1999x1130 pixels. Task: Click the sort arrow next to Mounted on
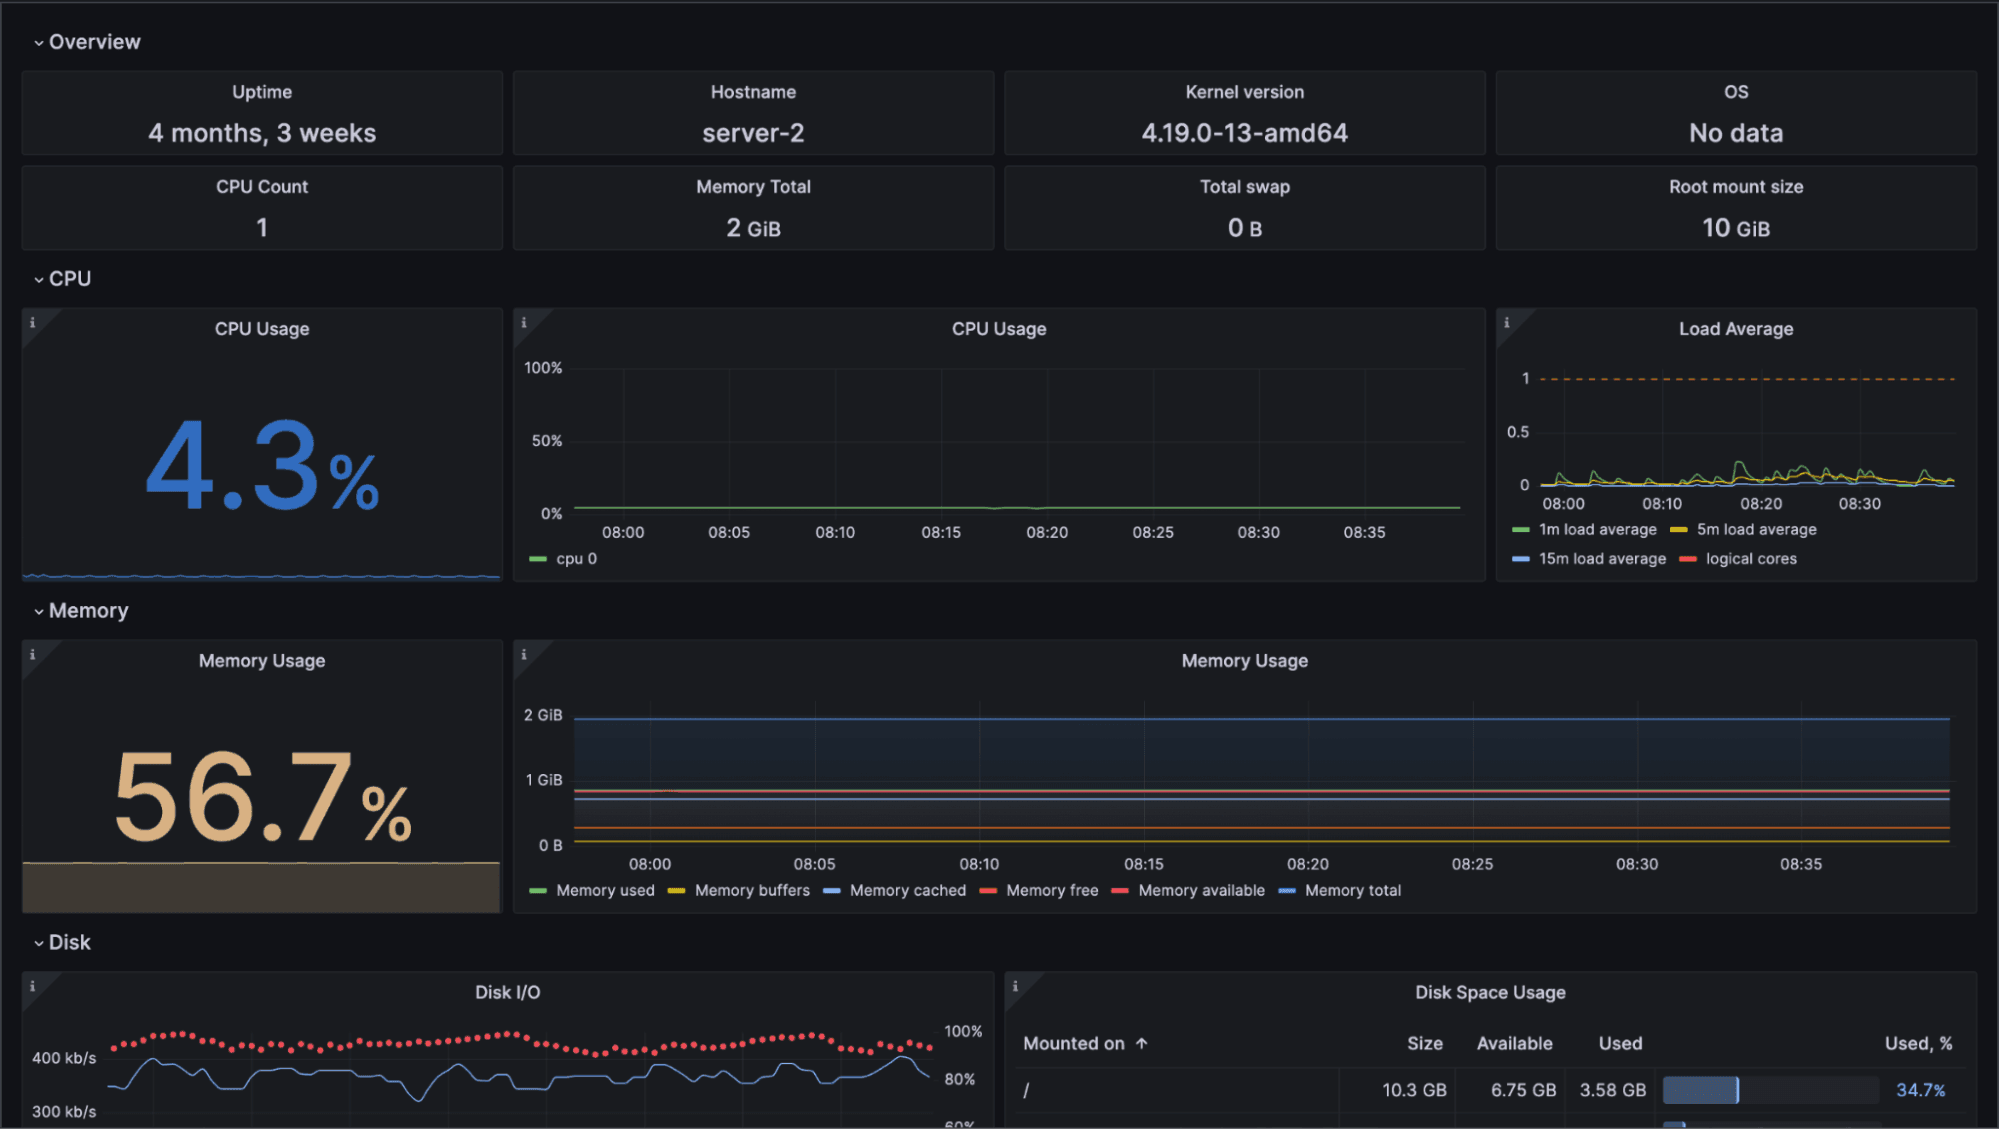(x=1142, y=1043)
